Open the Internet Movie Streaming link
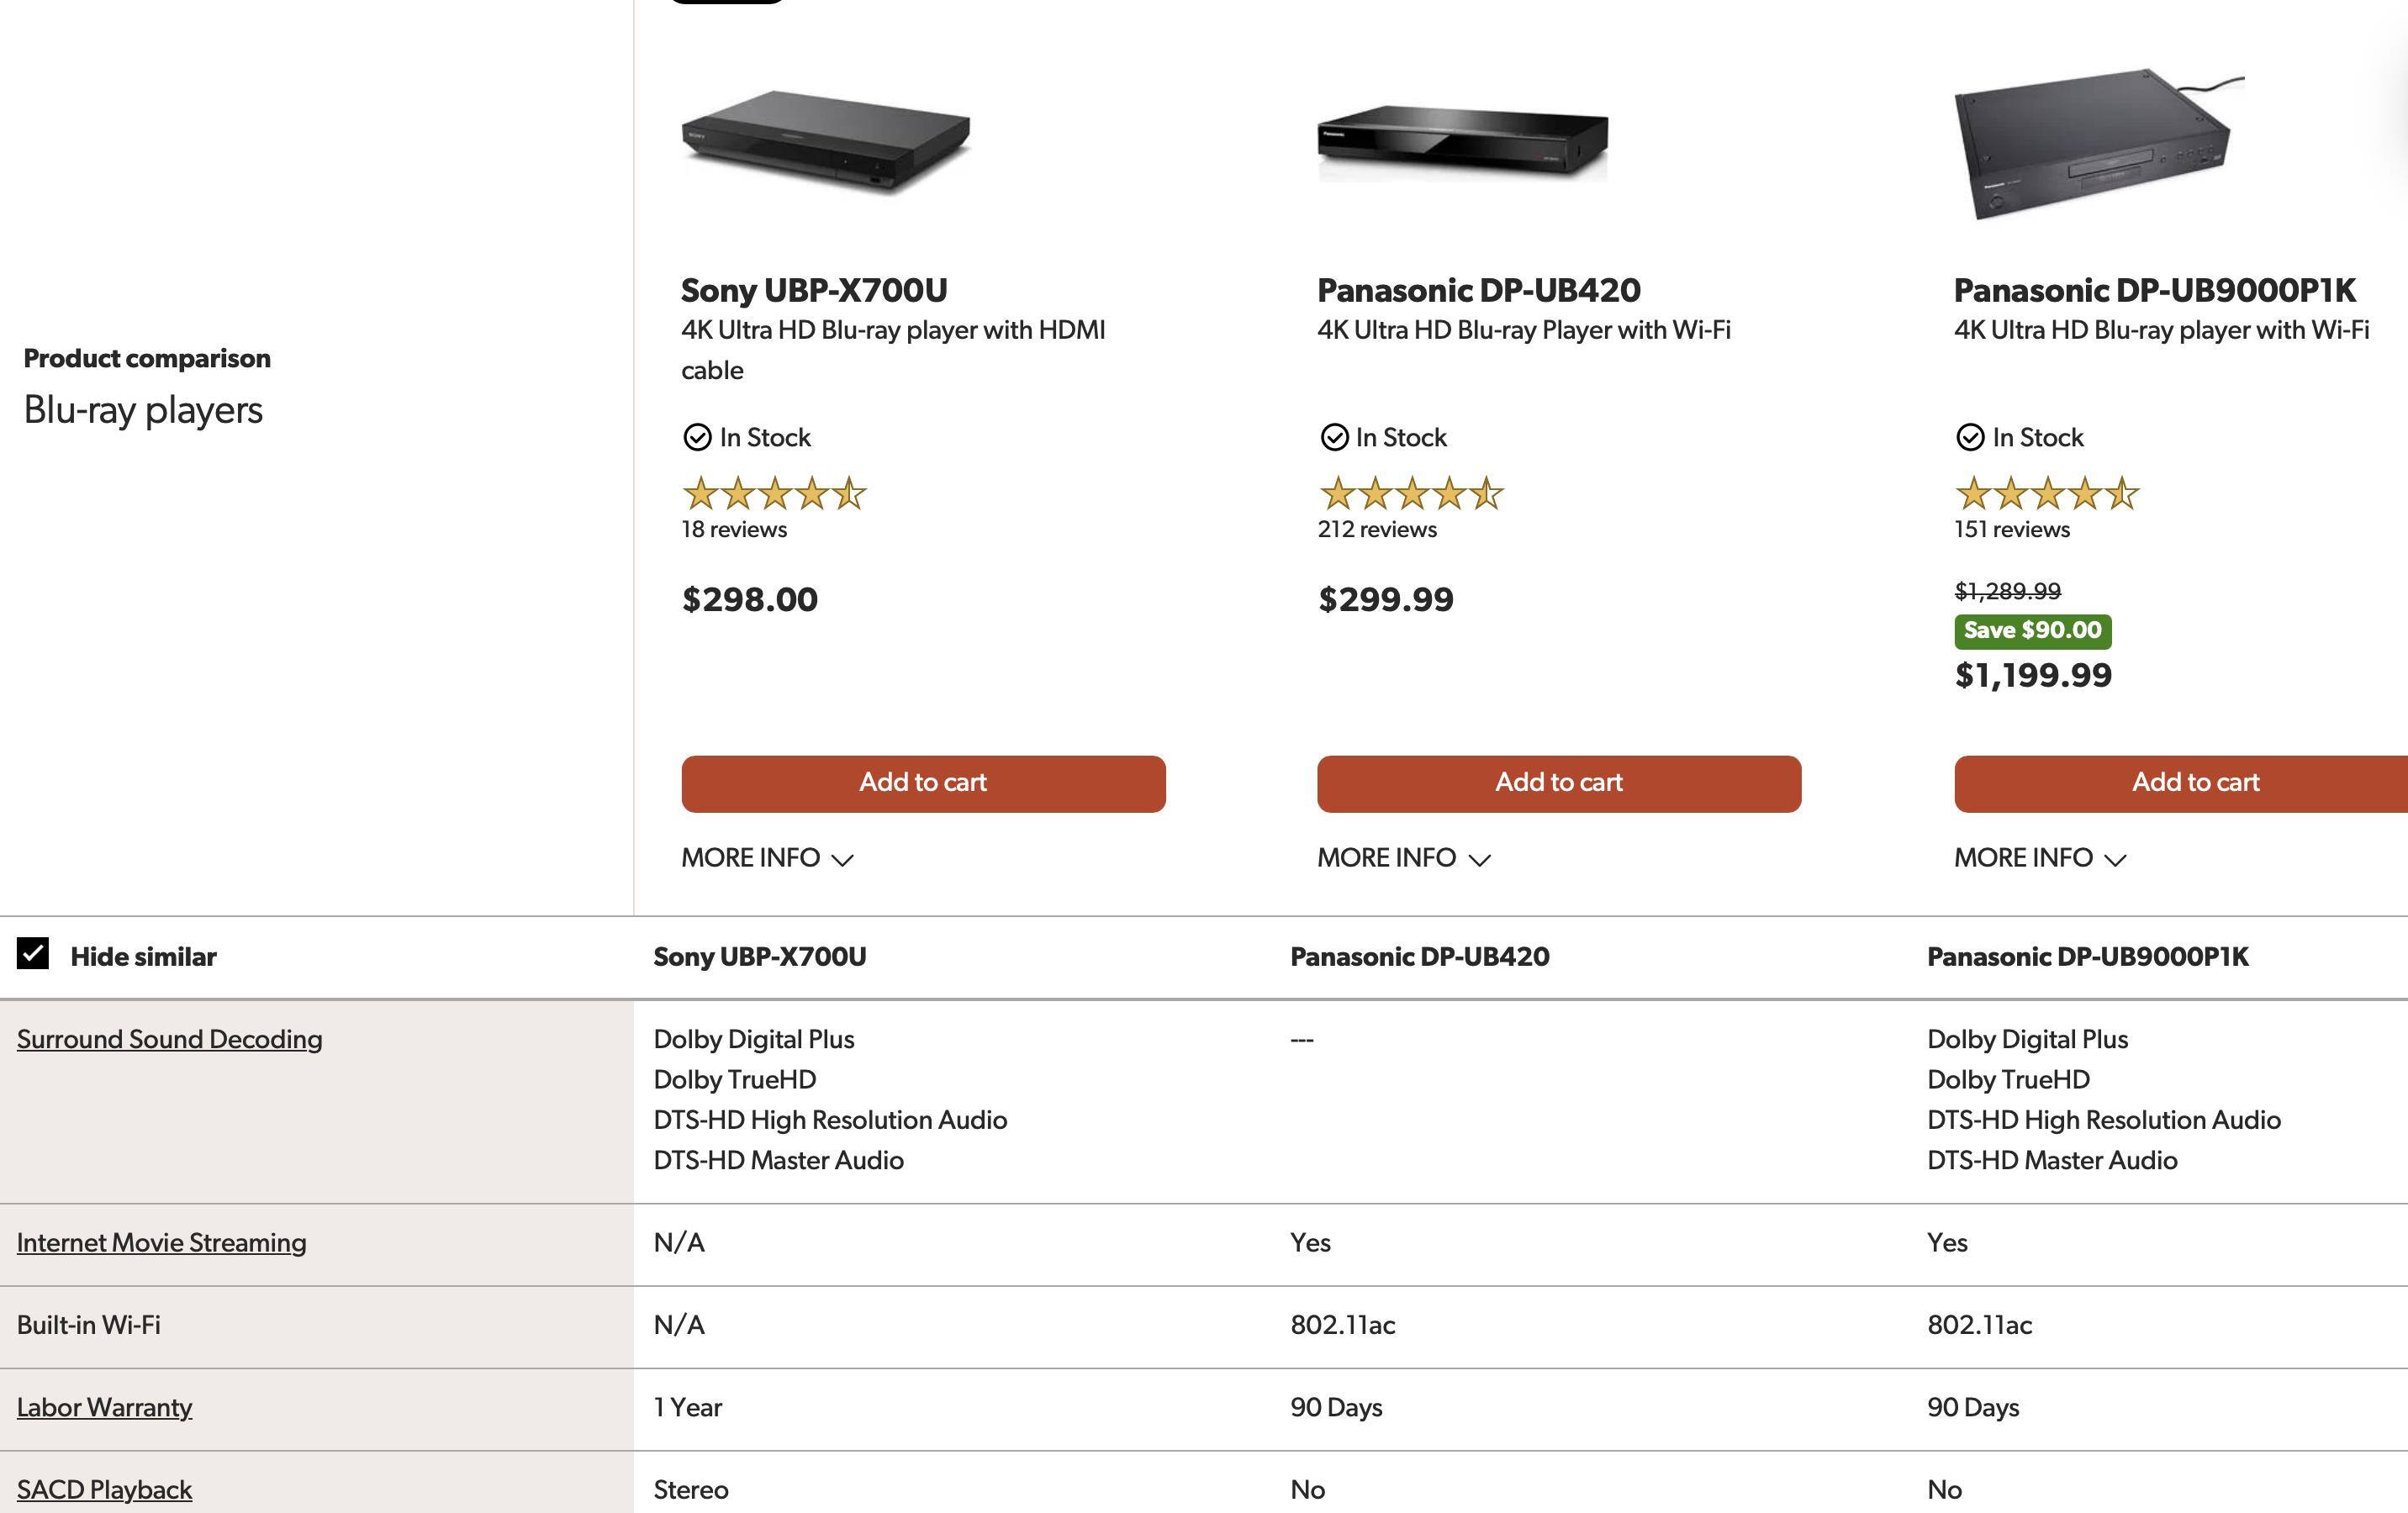The image size is (2408, 1513). (x=161, y=1243)
